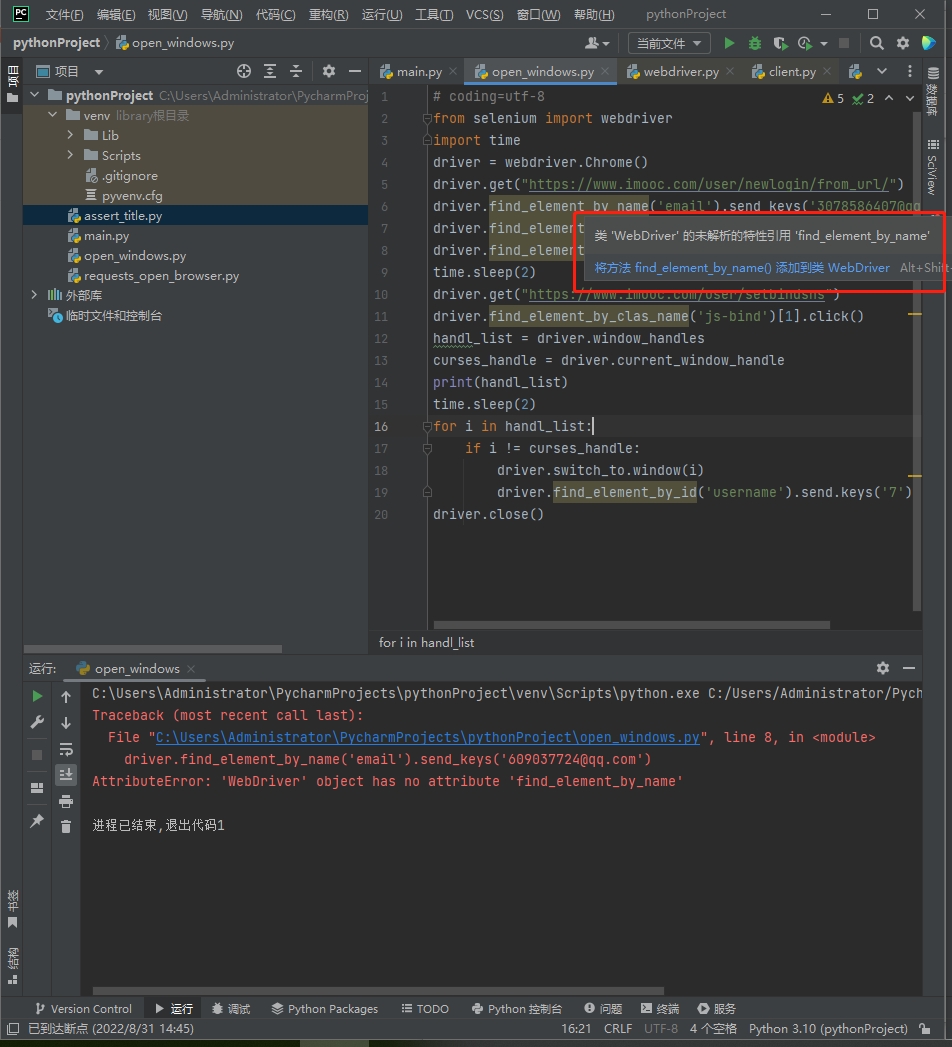Open the TODO tool window

coord(425,1008)
